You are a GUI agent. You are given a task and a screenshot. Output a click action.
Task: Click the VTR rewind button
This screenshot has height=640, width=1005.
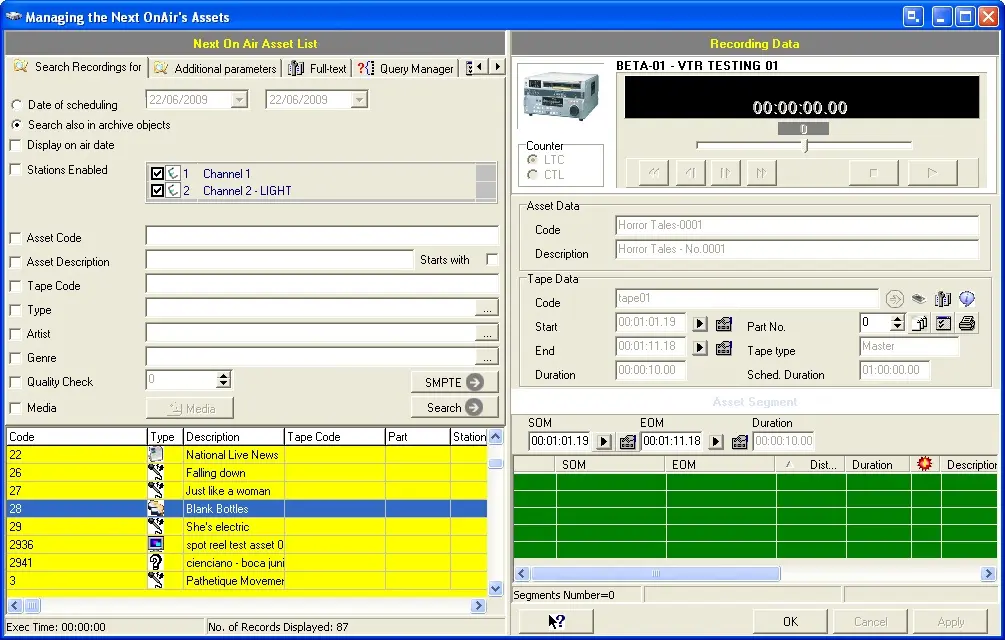click(x=654, y=173)
